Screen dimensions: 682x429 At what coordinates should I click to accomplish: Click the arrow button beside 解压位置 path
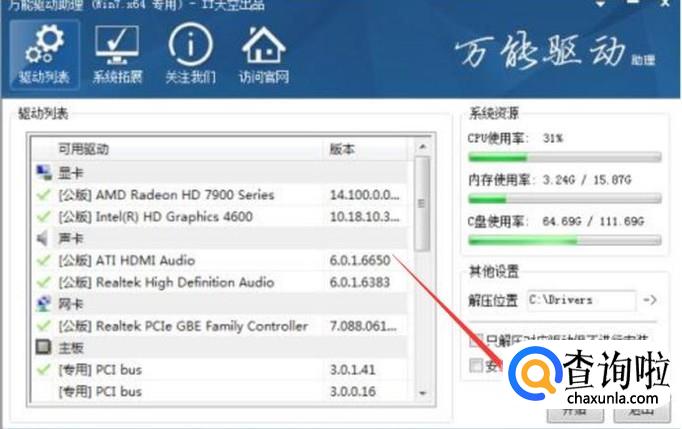coord(650,300)
